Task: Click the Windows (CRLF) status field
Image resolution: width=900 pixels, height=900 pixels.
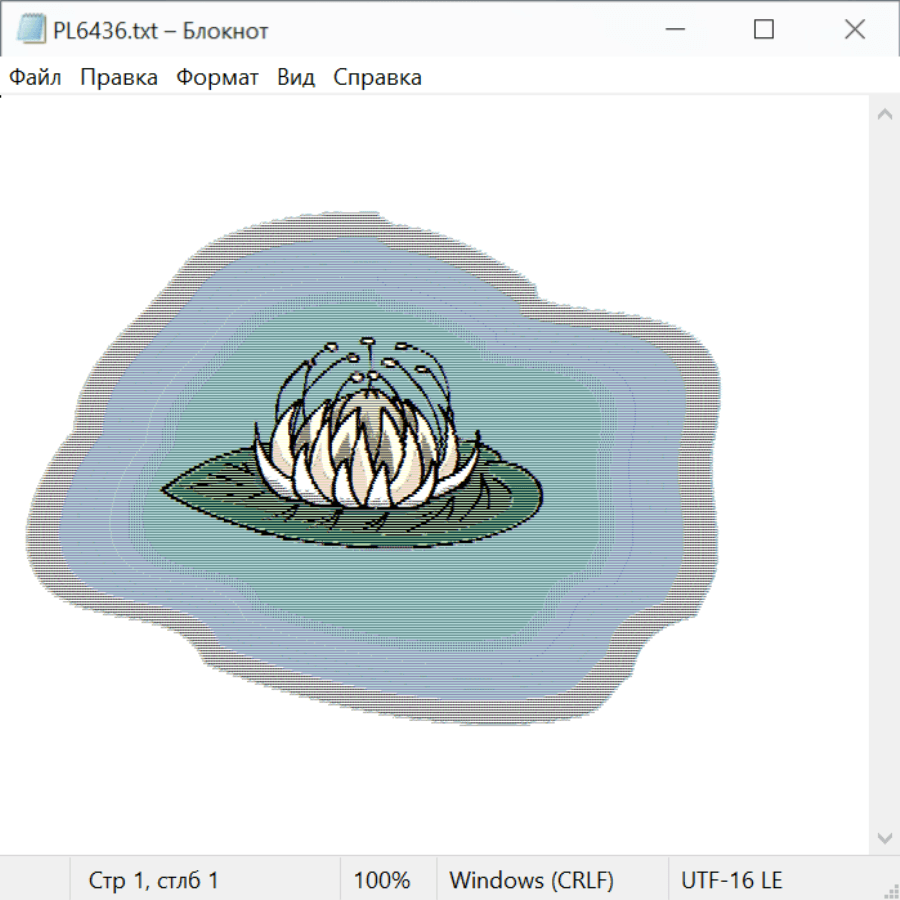Action: coord(531,881)
